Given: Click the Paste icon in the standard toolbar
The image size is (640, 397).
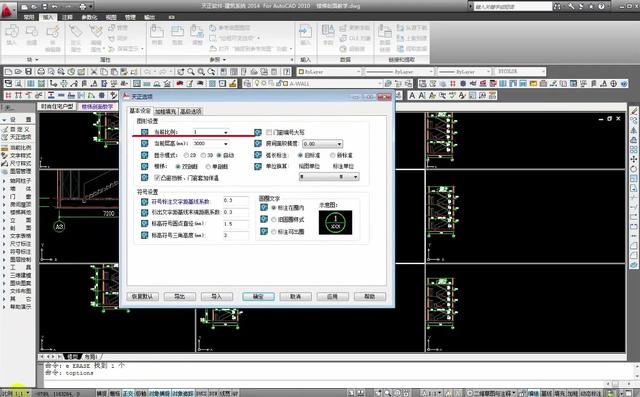Looking at the screenshot, I should tap(114, 72).
